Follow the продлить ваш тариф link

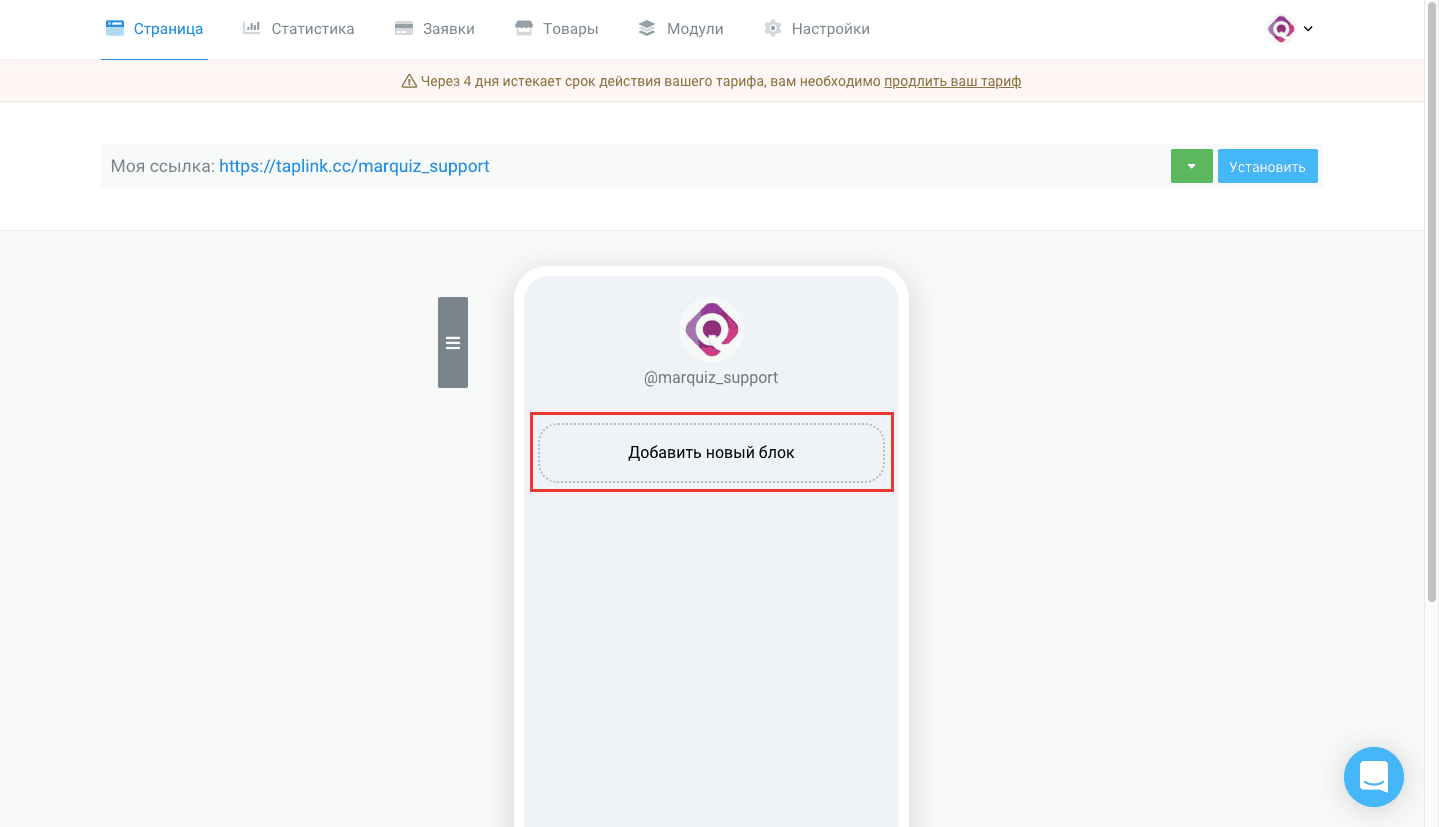952,81
